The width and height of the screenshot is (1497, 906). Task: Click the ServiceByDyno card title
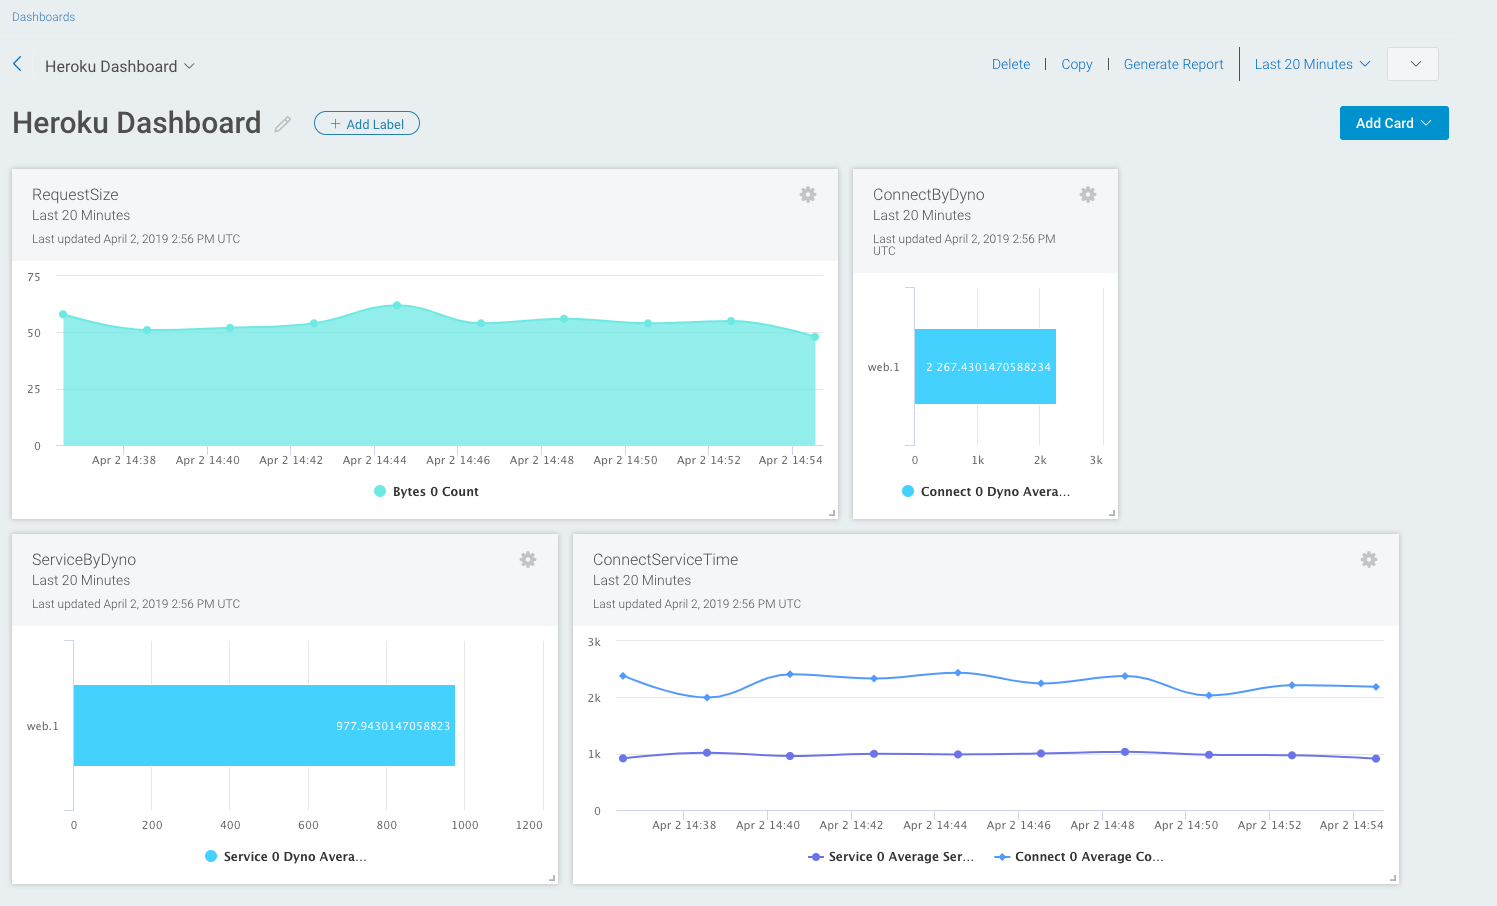[84, 559]
